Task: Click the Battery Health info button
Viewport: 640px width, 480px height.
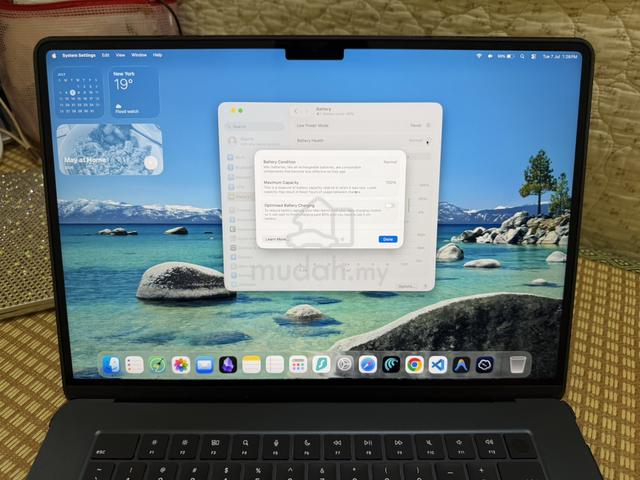Action: [x=427, y=142]
